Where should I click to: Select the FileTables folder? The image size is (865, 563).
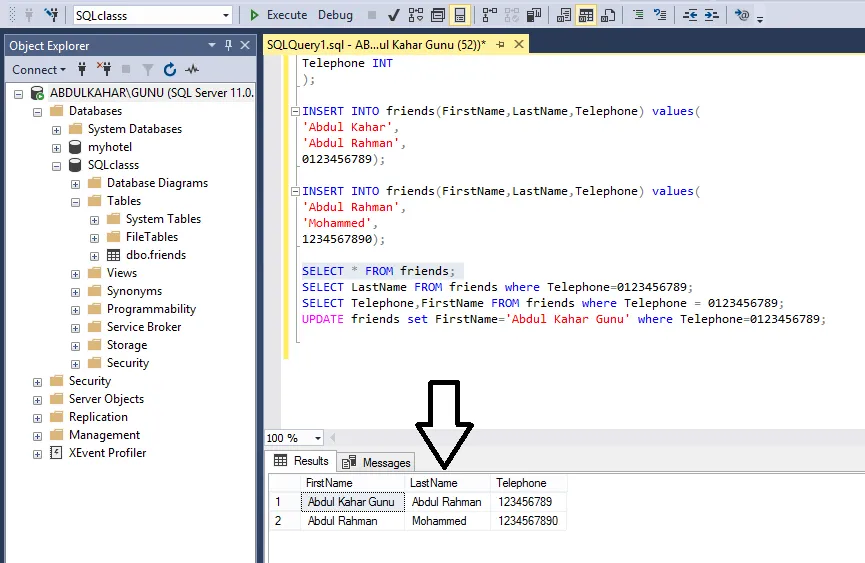point(152,237)
